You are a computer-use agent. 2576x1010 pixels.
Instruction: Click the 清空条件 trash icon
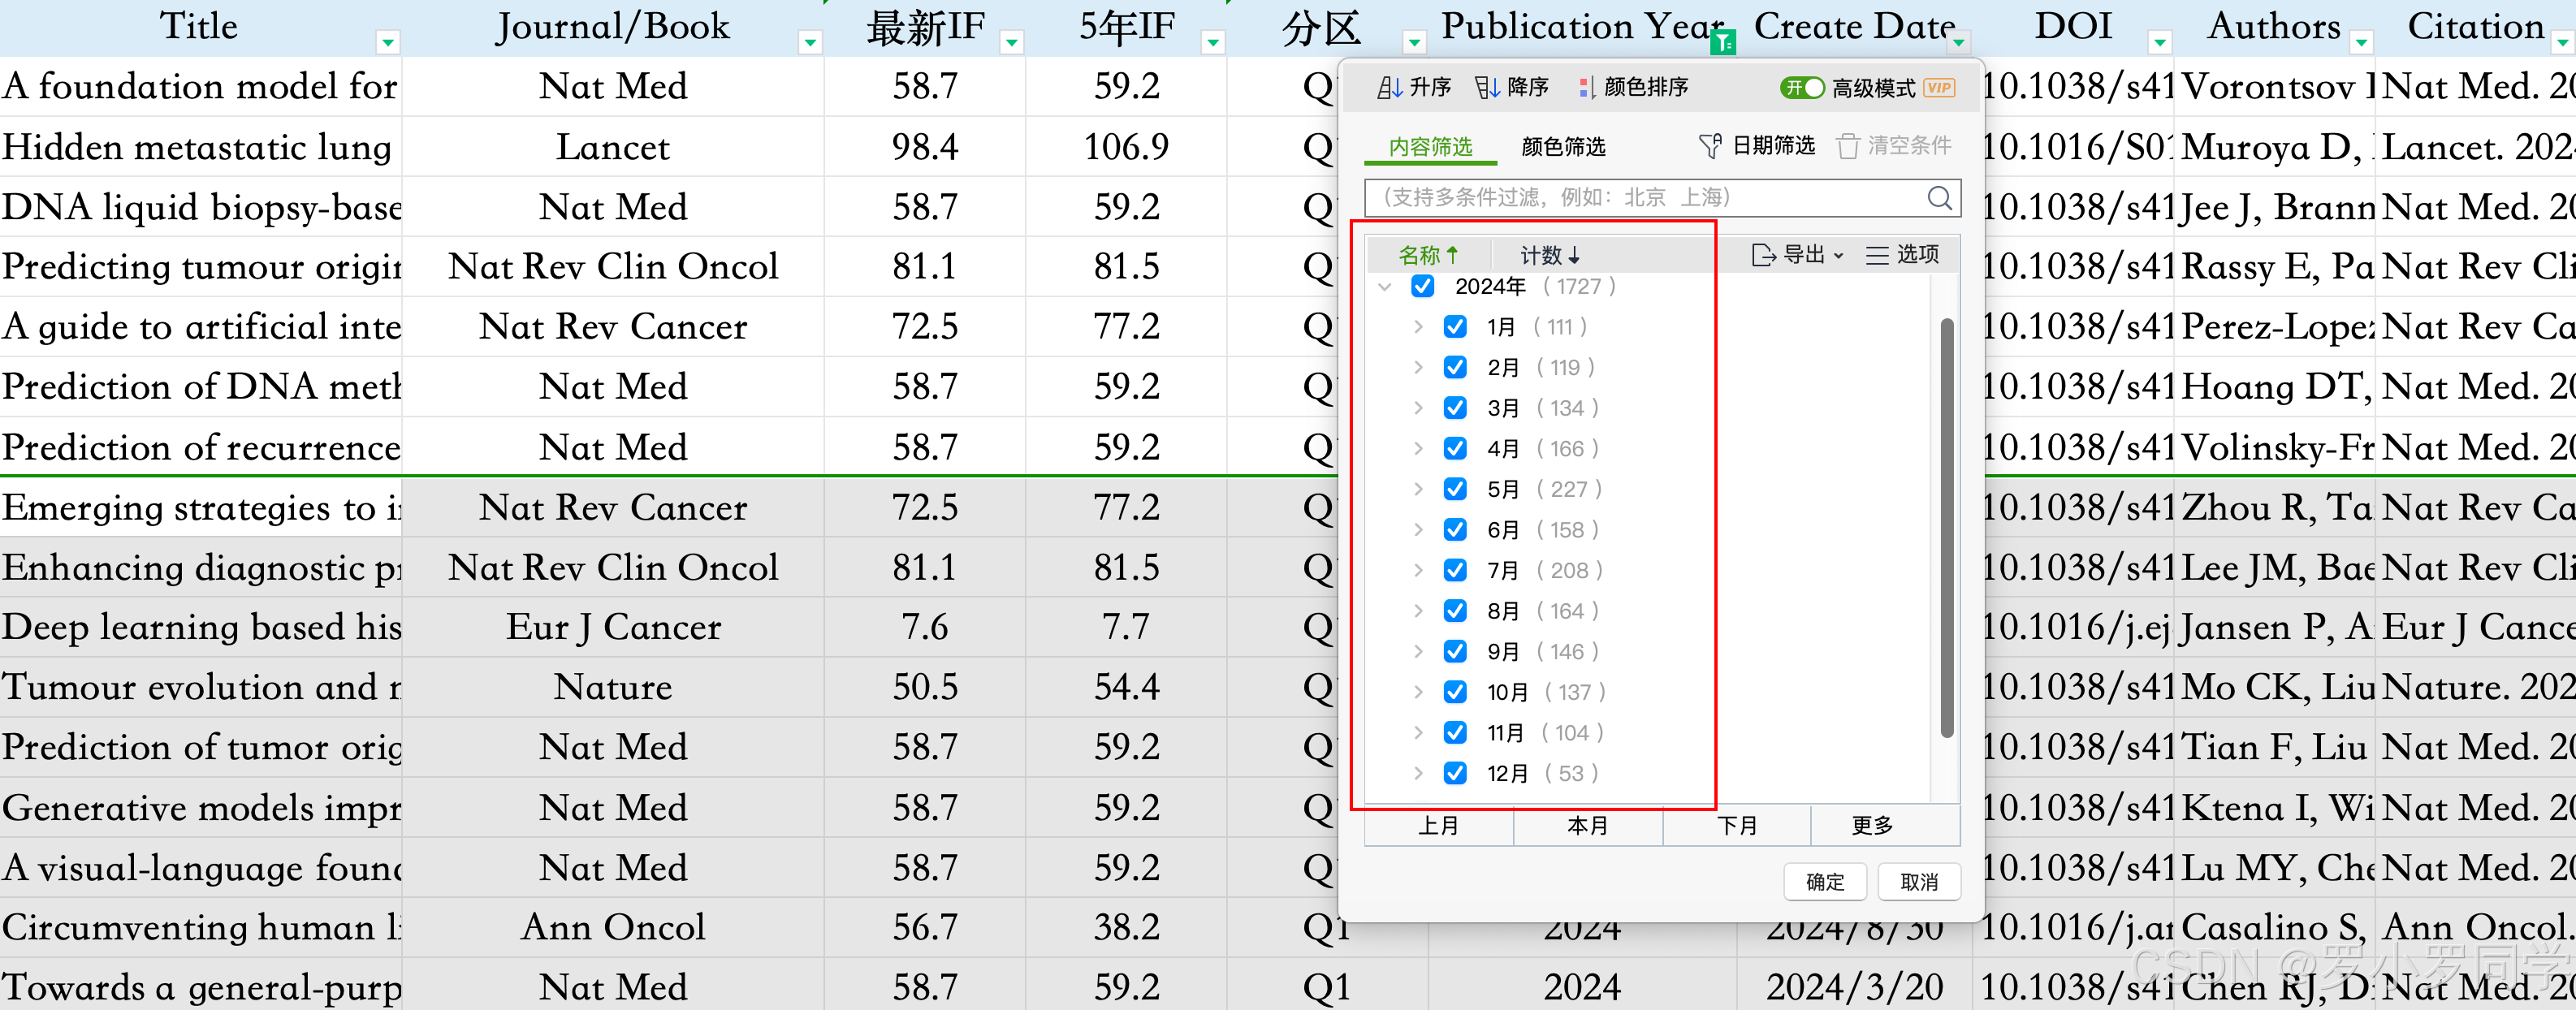pyautogui.click(x=1847, y=147)
